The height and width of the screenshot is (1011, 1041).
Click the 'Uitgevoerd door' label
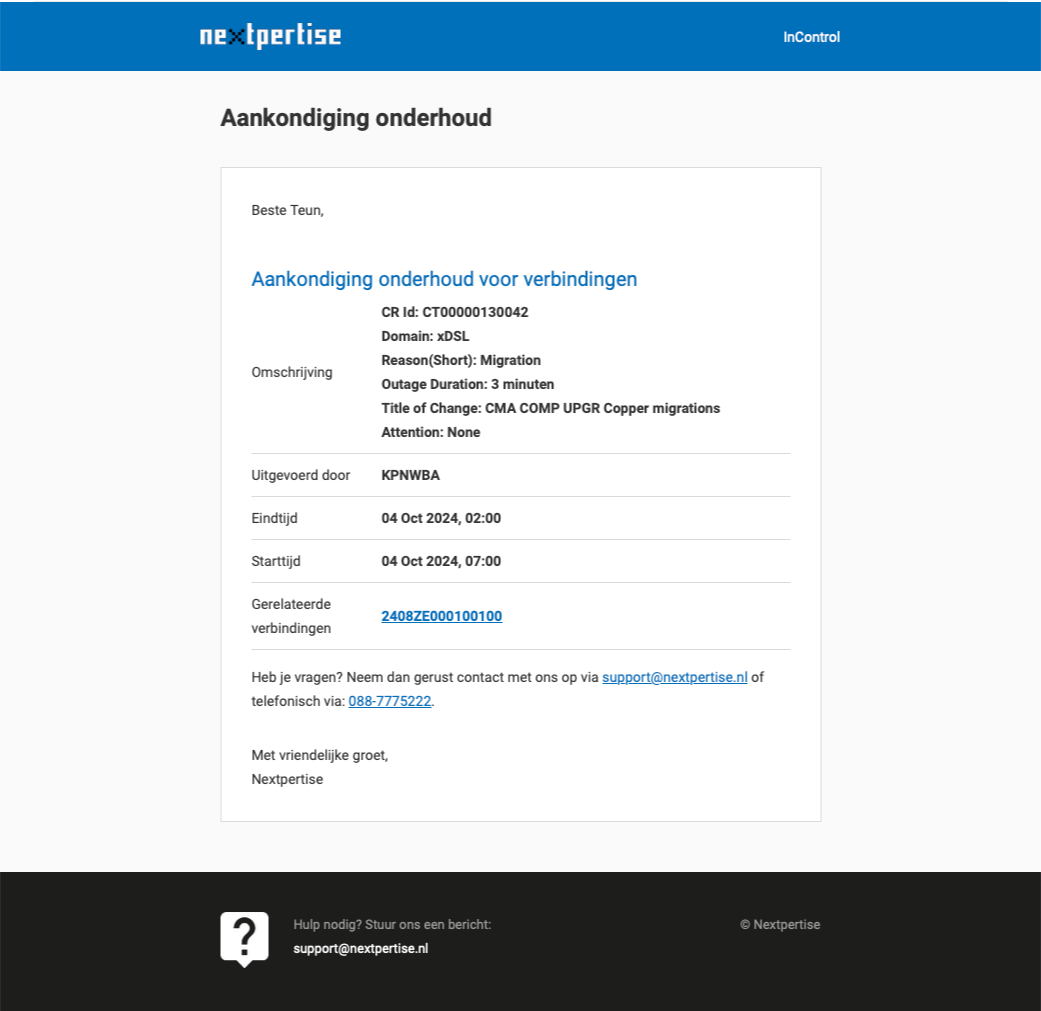click(301, 475)
